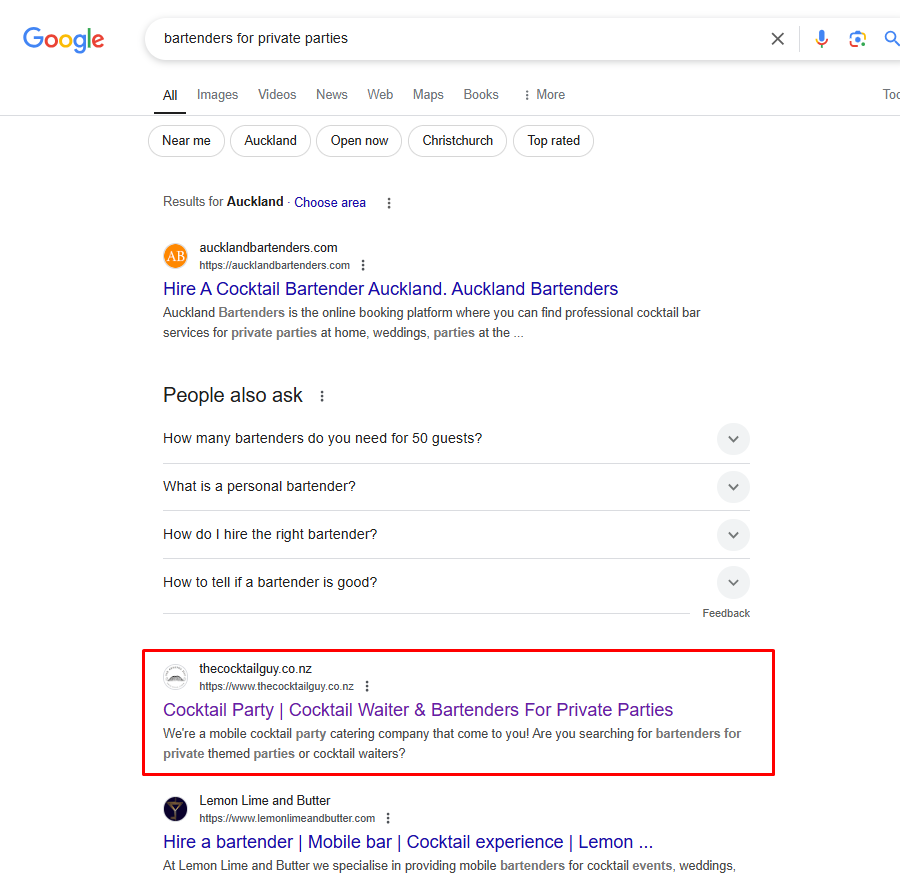The image size is (900, 879).
Task: Open three-dot menu next to Choose area
Action: point(389,203)
